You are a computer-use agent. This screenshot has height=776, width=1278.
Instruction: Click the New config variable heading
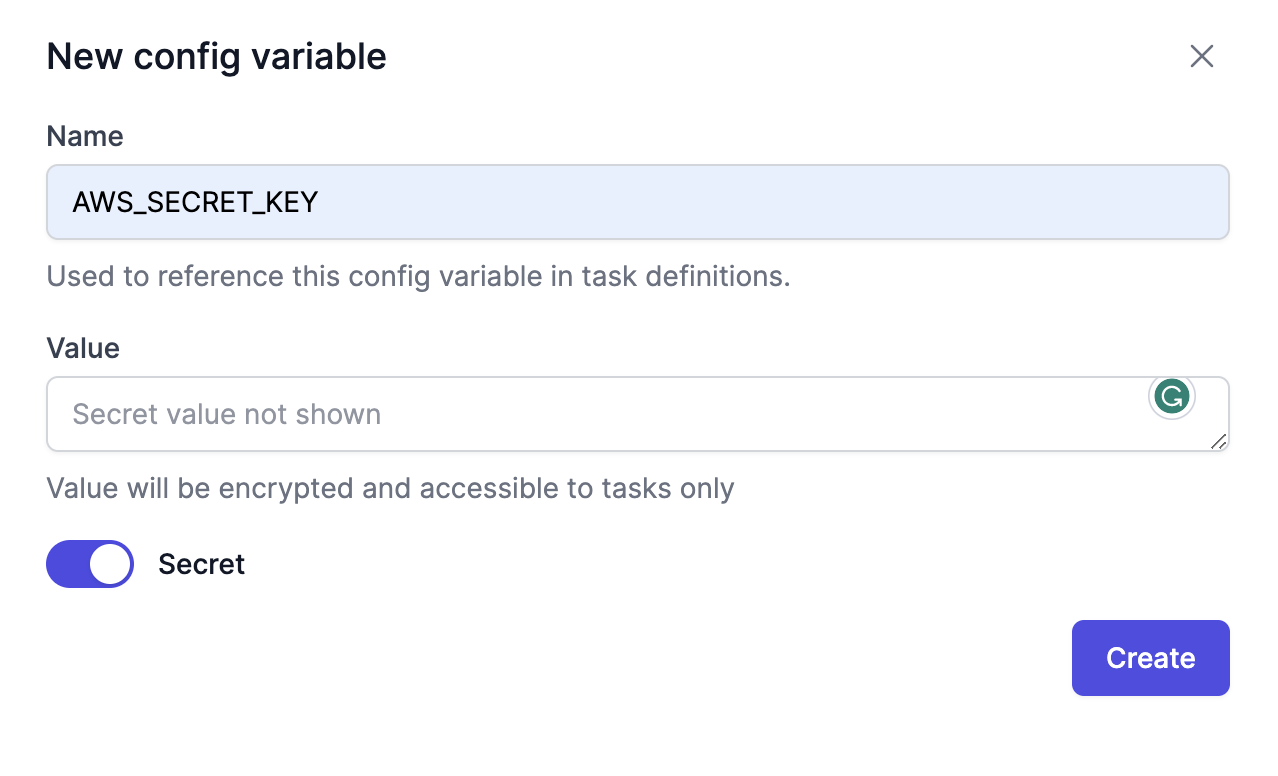pyautogui.click(x=216, y=56)
